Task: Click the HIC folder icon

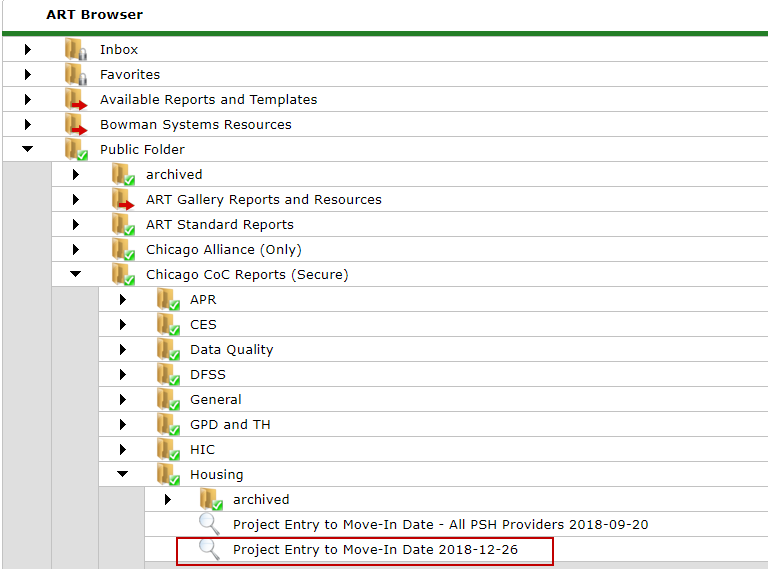Action: pos(168,450)
